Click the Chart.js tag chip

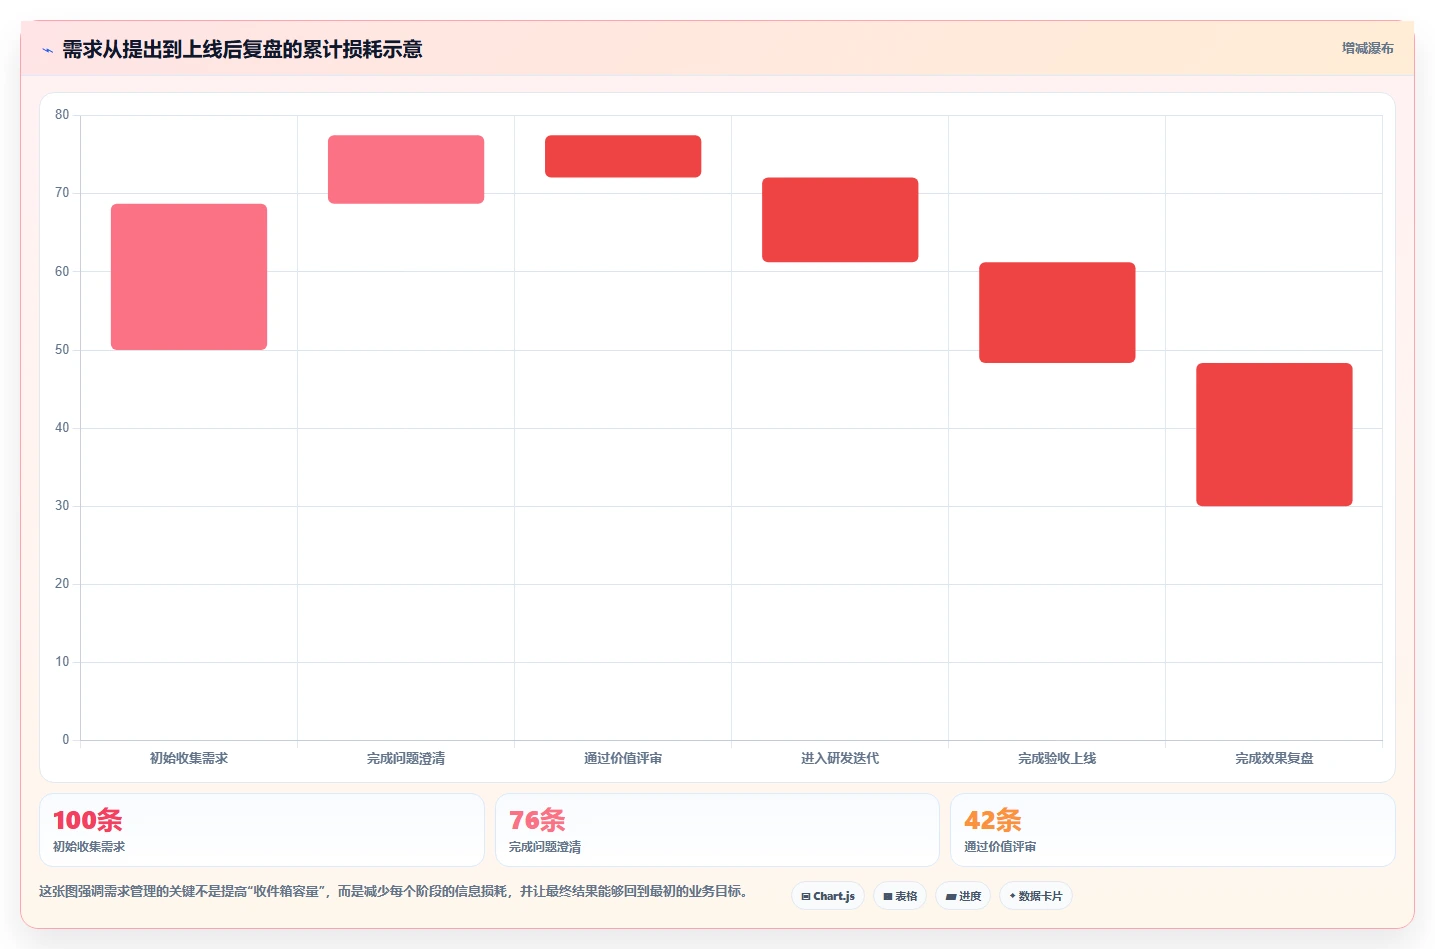point(828,896)
